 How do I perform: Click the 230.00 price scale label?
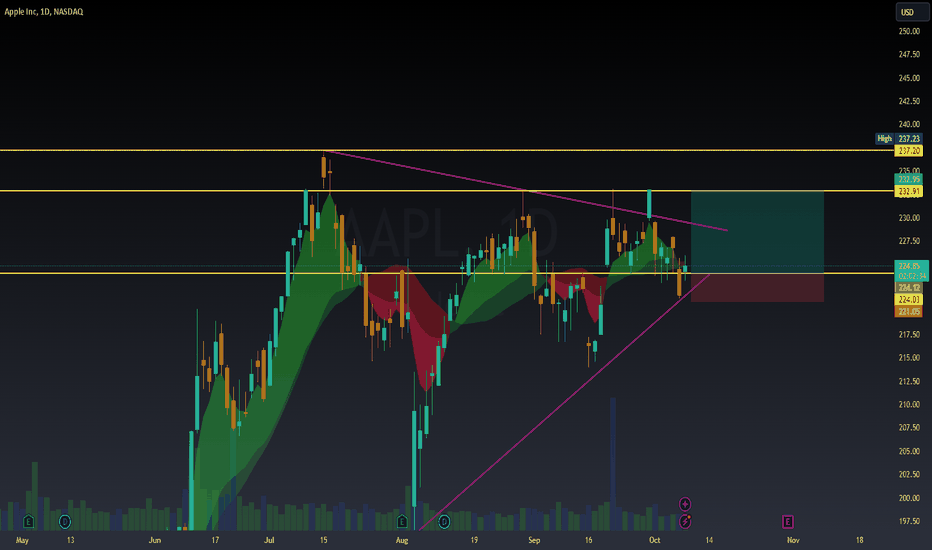909,218
